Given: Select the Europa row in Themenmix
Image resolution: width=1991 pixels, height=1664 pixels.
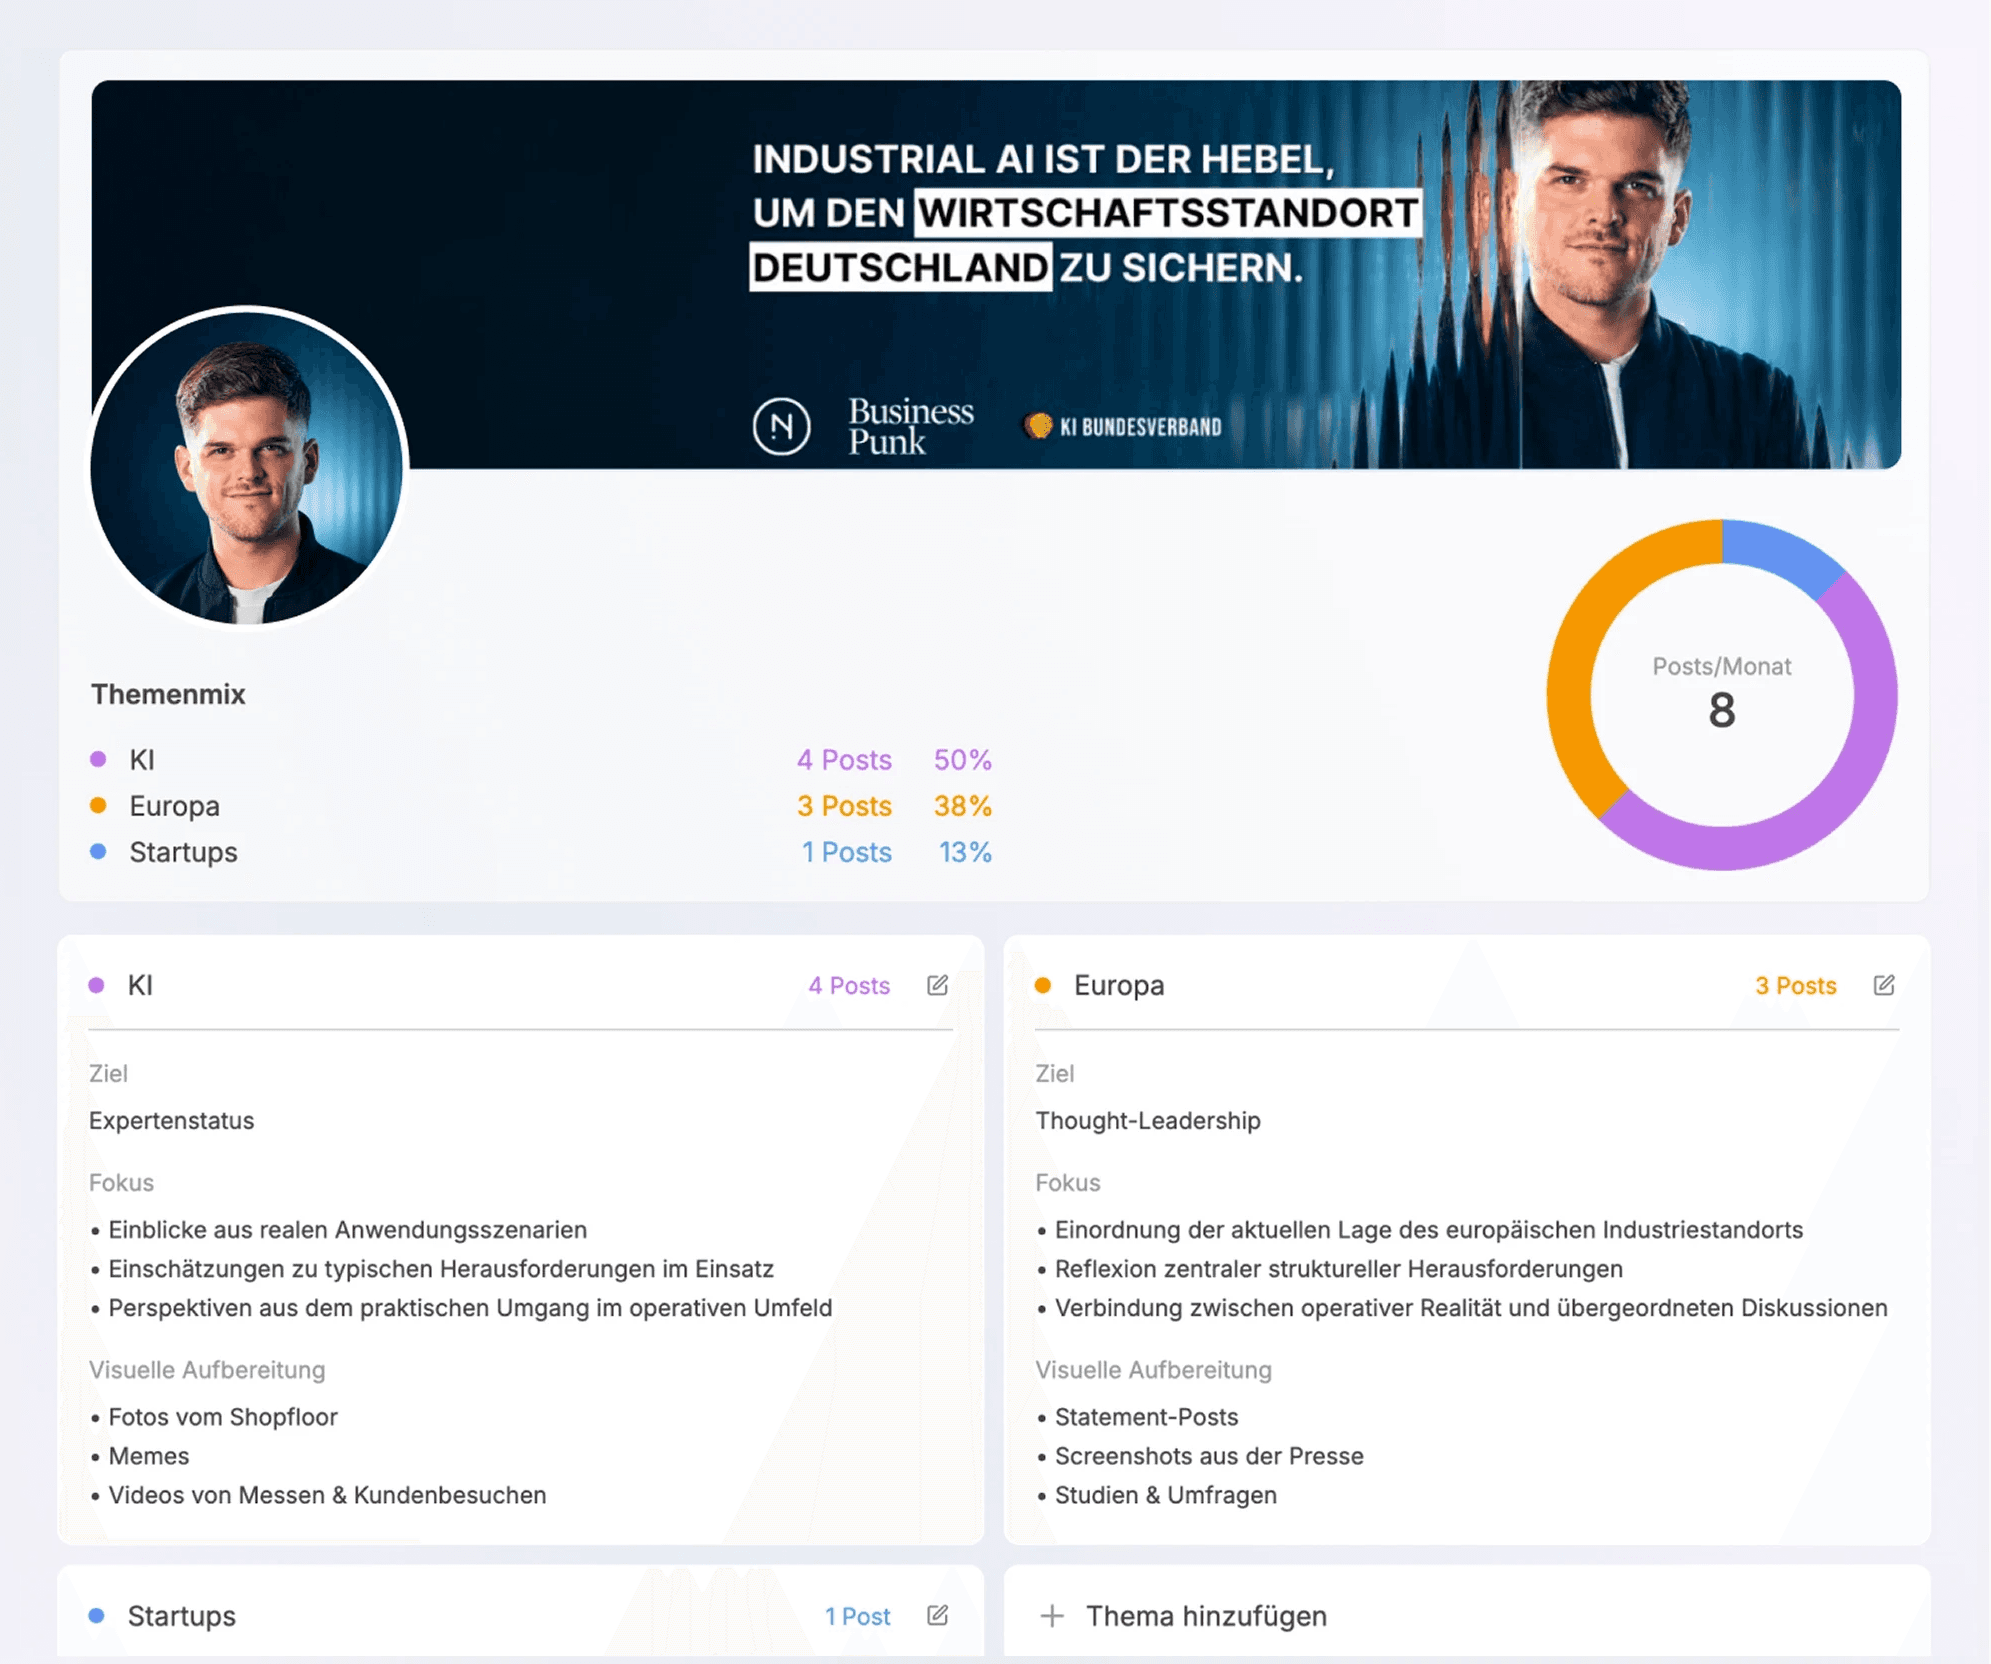Looking at the screenshot, I should pyautogui.click(x=541, y=806).
